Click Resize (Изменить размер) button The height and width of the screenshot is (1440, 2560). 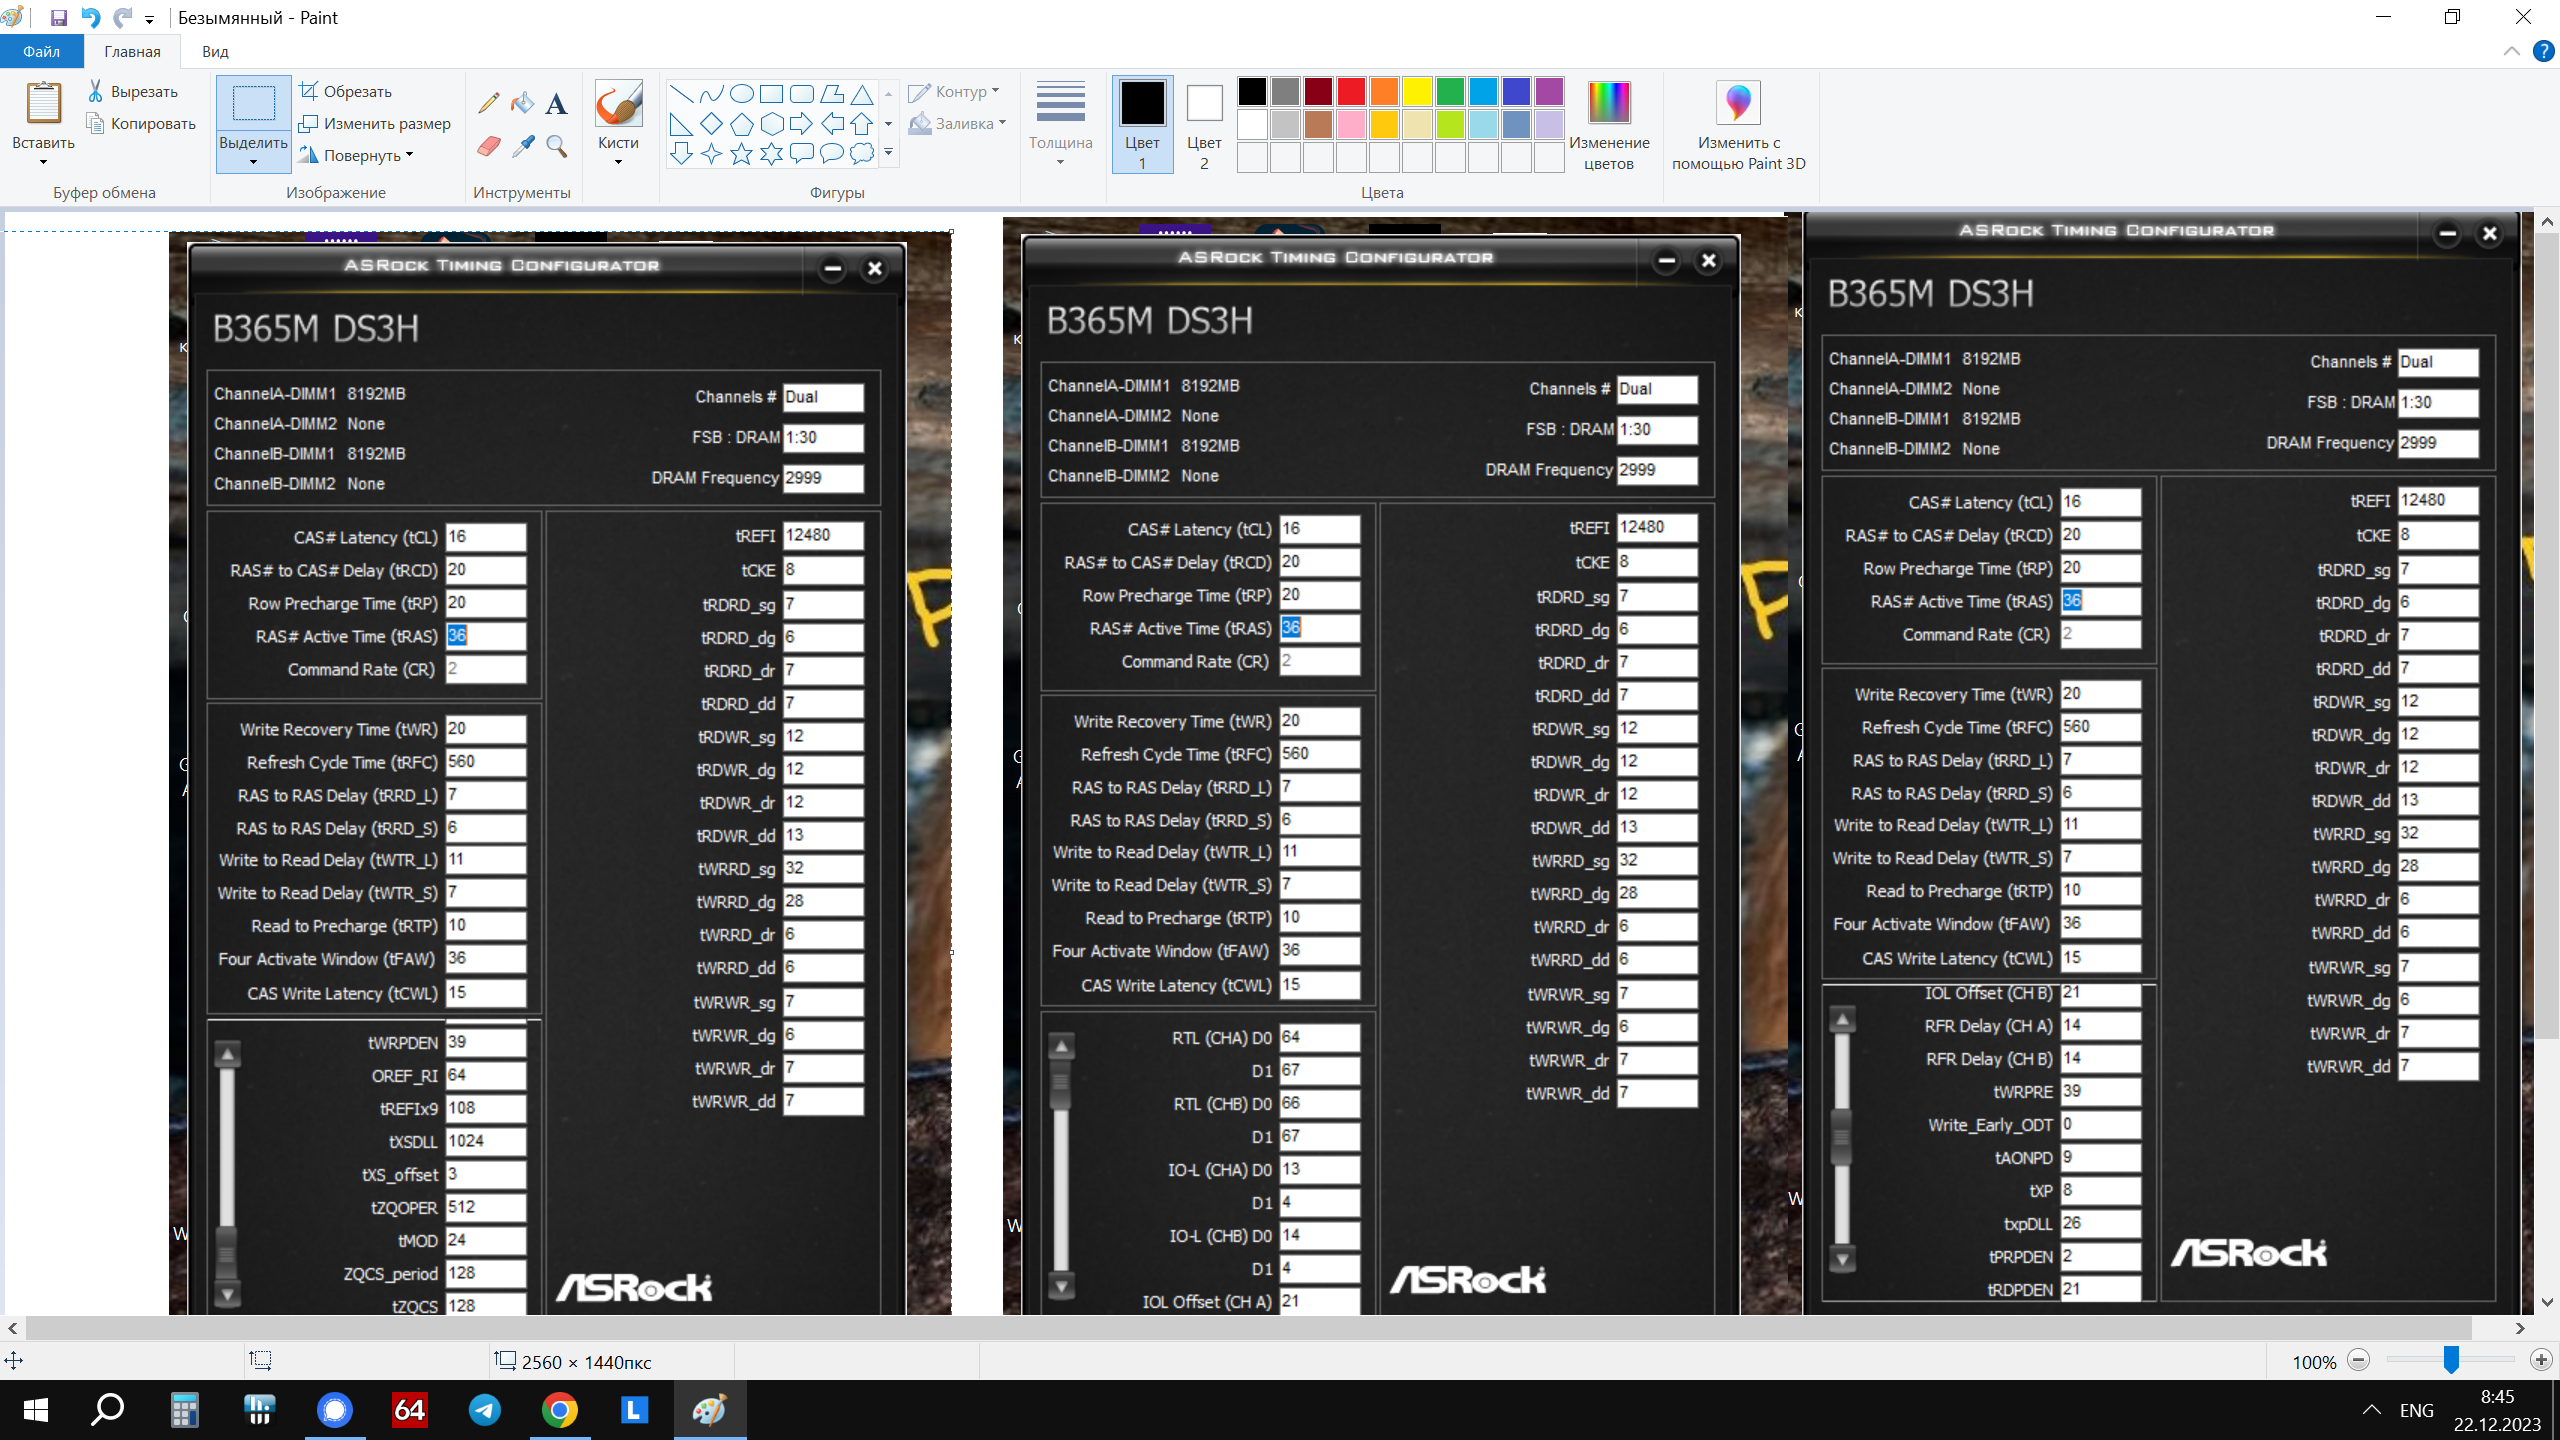(x=375, y=123)
